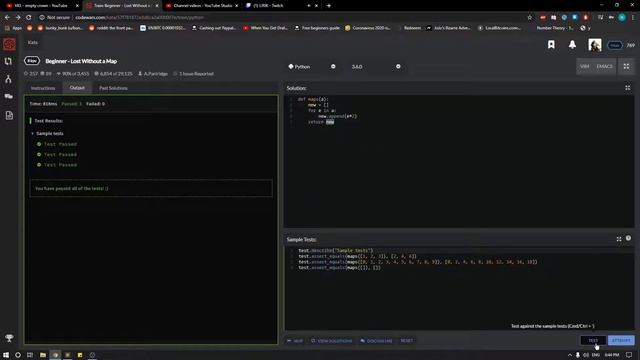Open File Explorer from the taskbar
The width and height of the screenshot is (640, 360).
pos(42,355)
